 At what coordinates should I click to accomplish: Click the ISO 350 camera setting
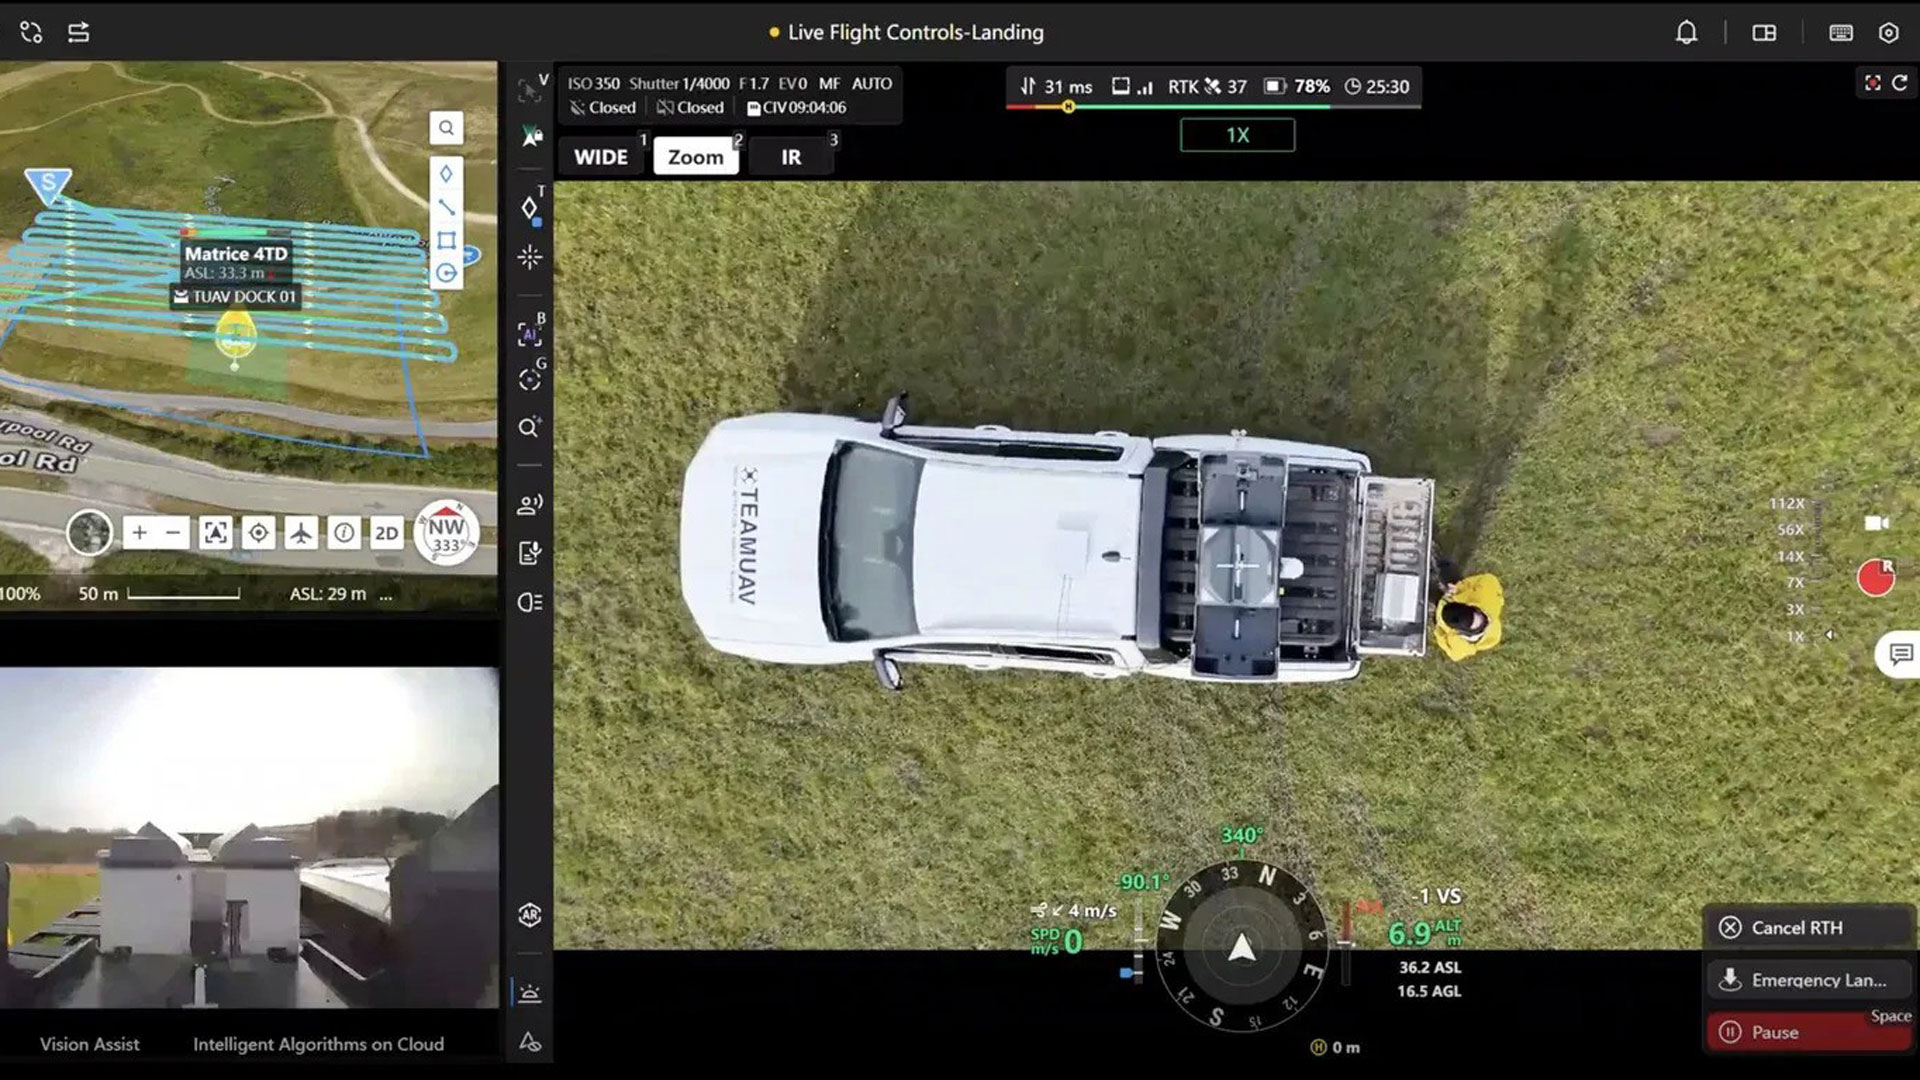click(594, 84)
